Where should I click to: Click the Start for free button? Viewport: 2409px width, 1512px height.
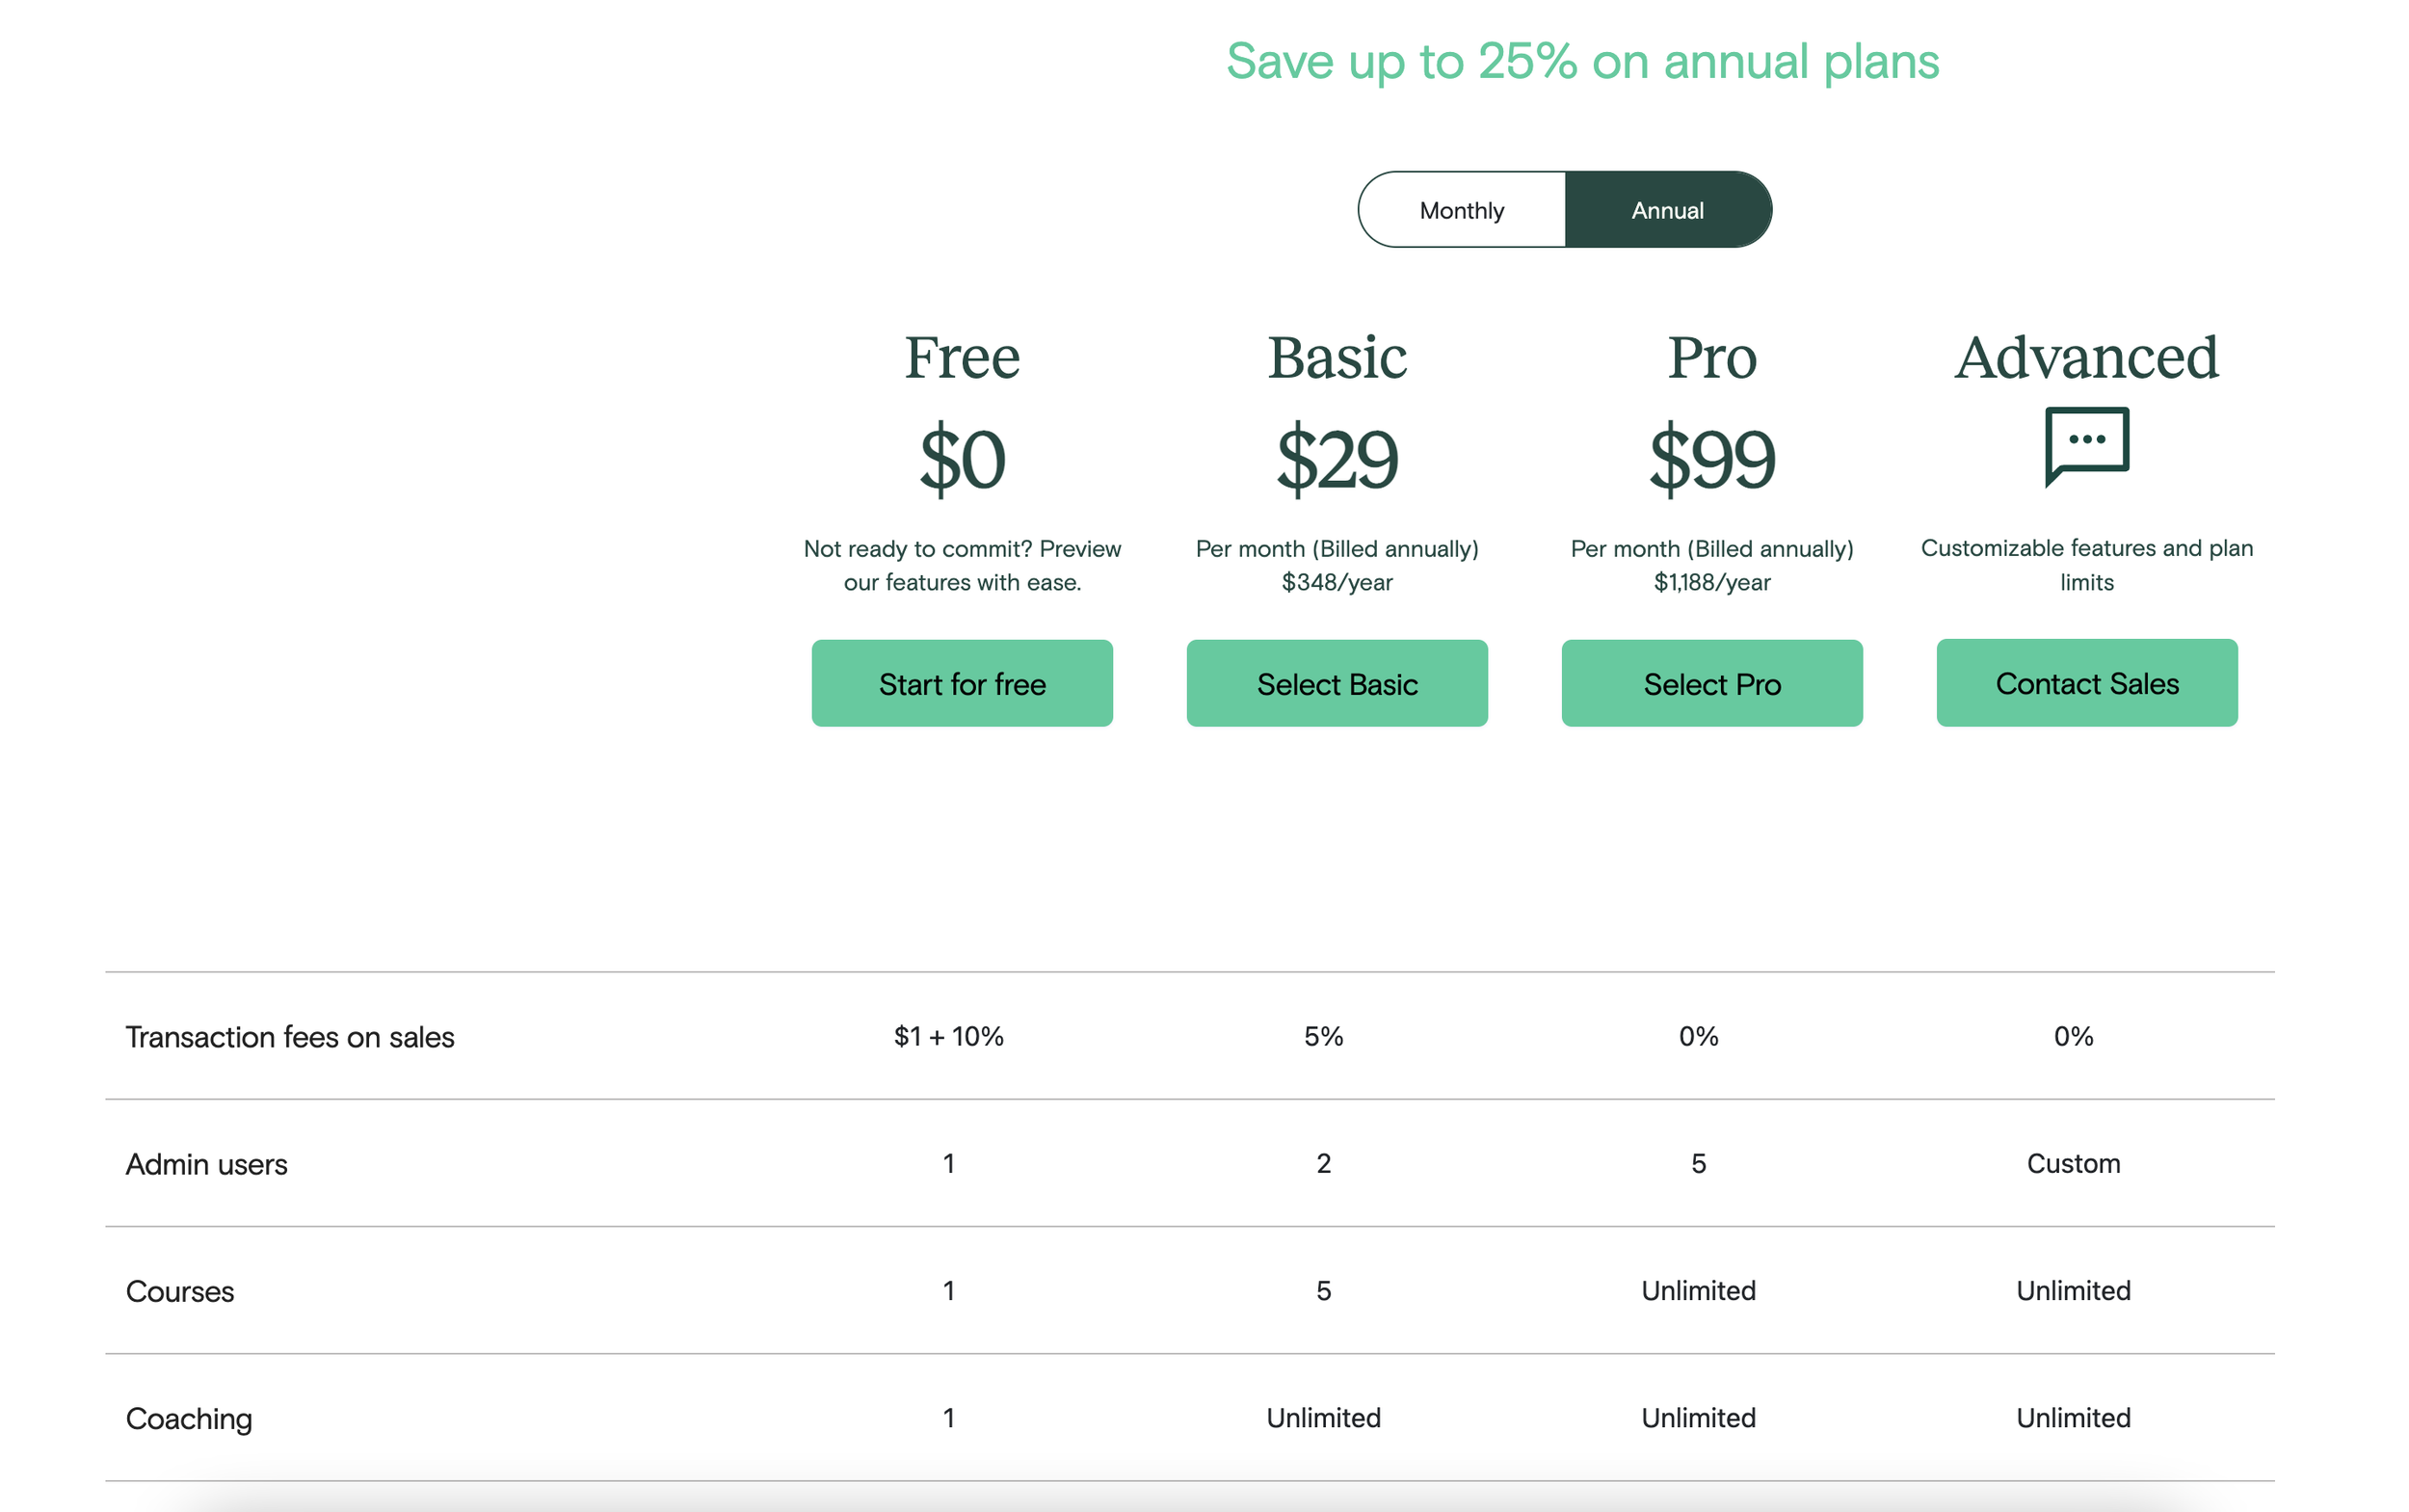[x=962, y=683]
